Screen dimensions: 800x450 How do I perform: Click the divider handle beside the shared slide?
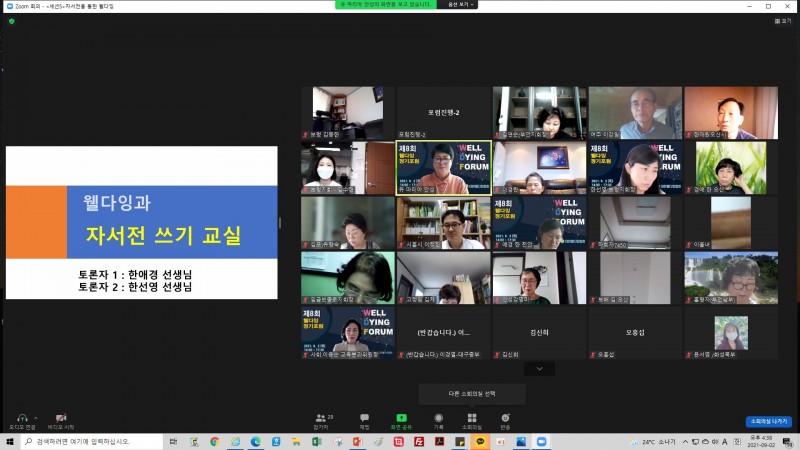(x=279, y=222)
